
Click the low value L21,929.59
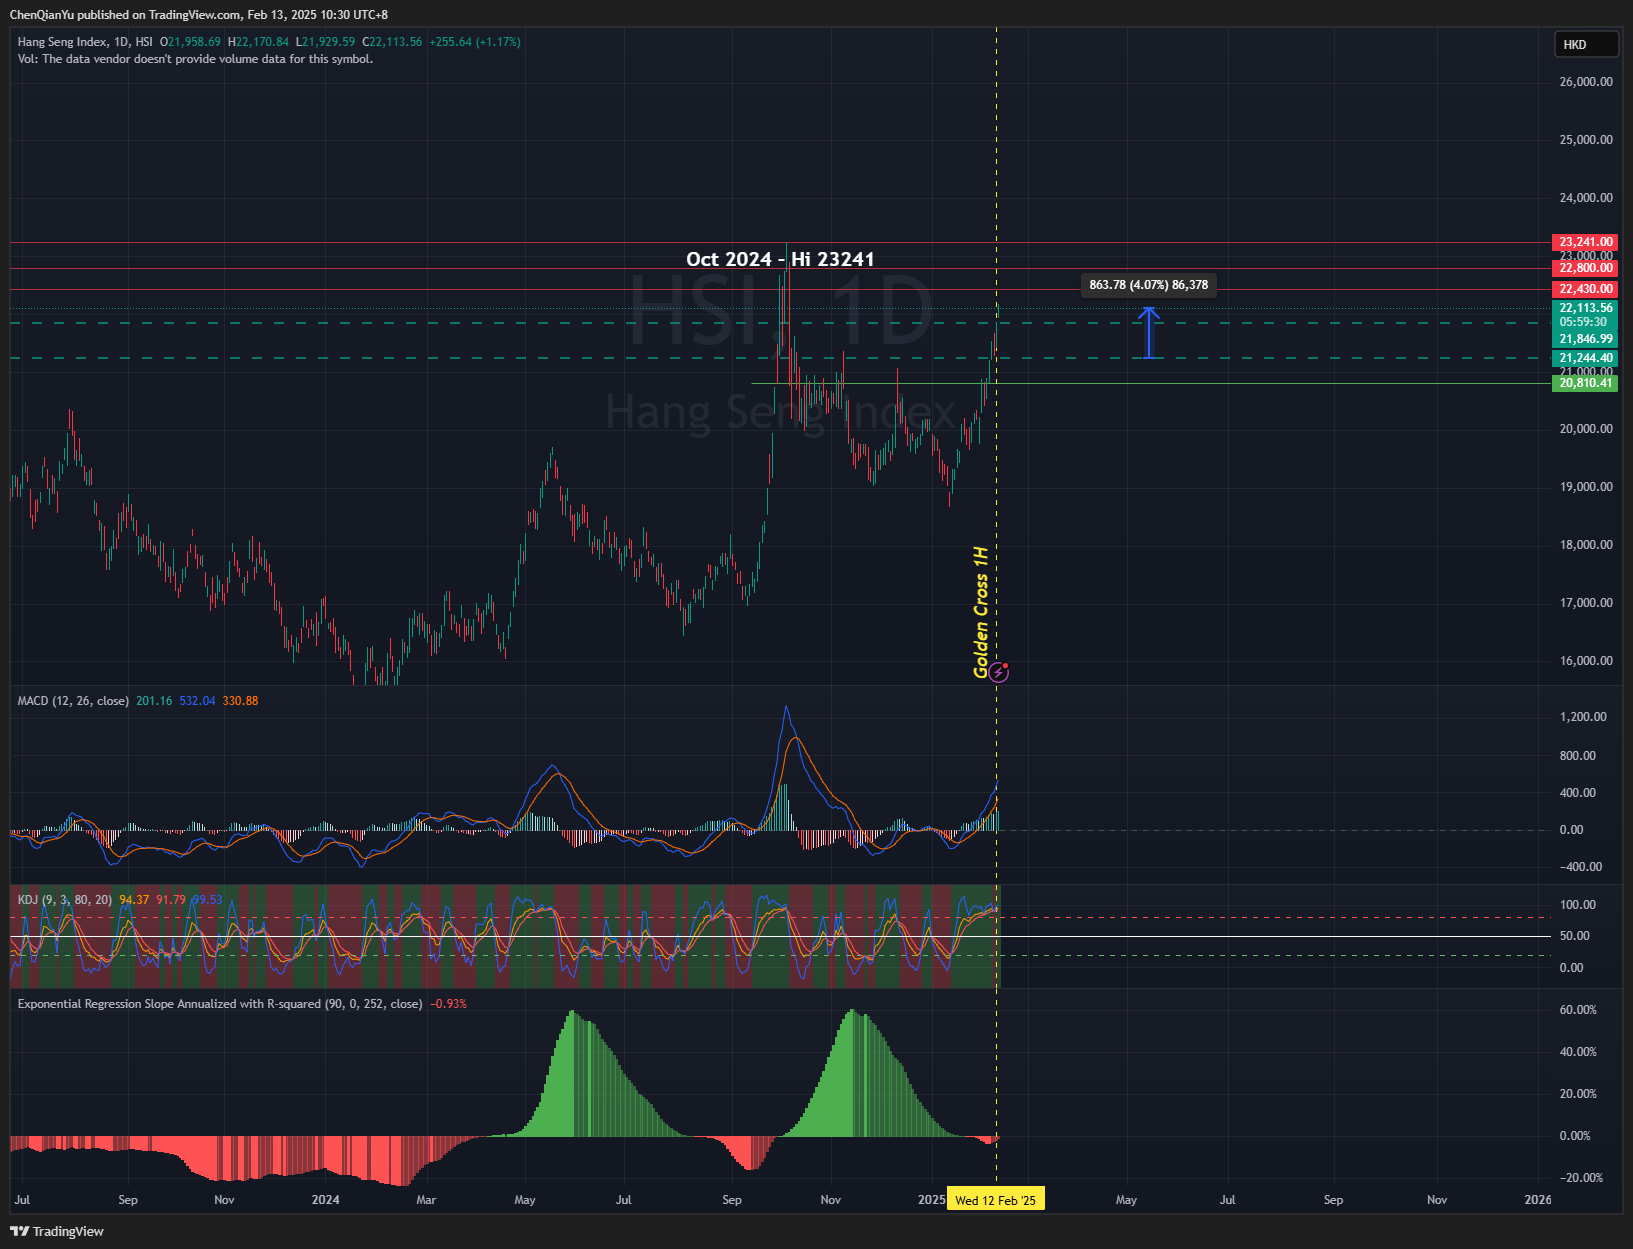pos(325,42)
